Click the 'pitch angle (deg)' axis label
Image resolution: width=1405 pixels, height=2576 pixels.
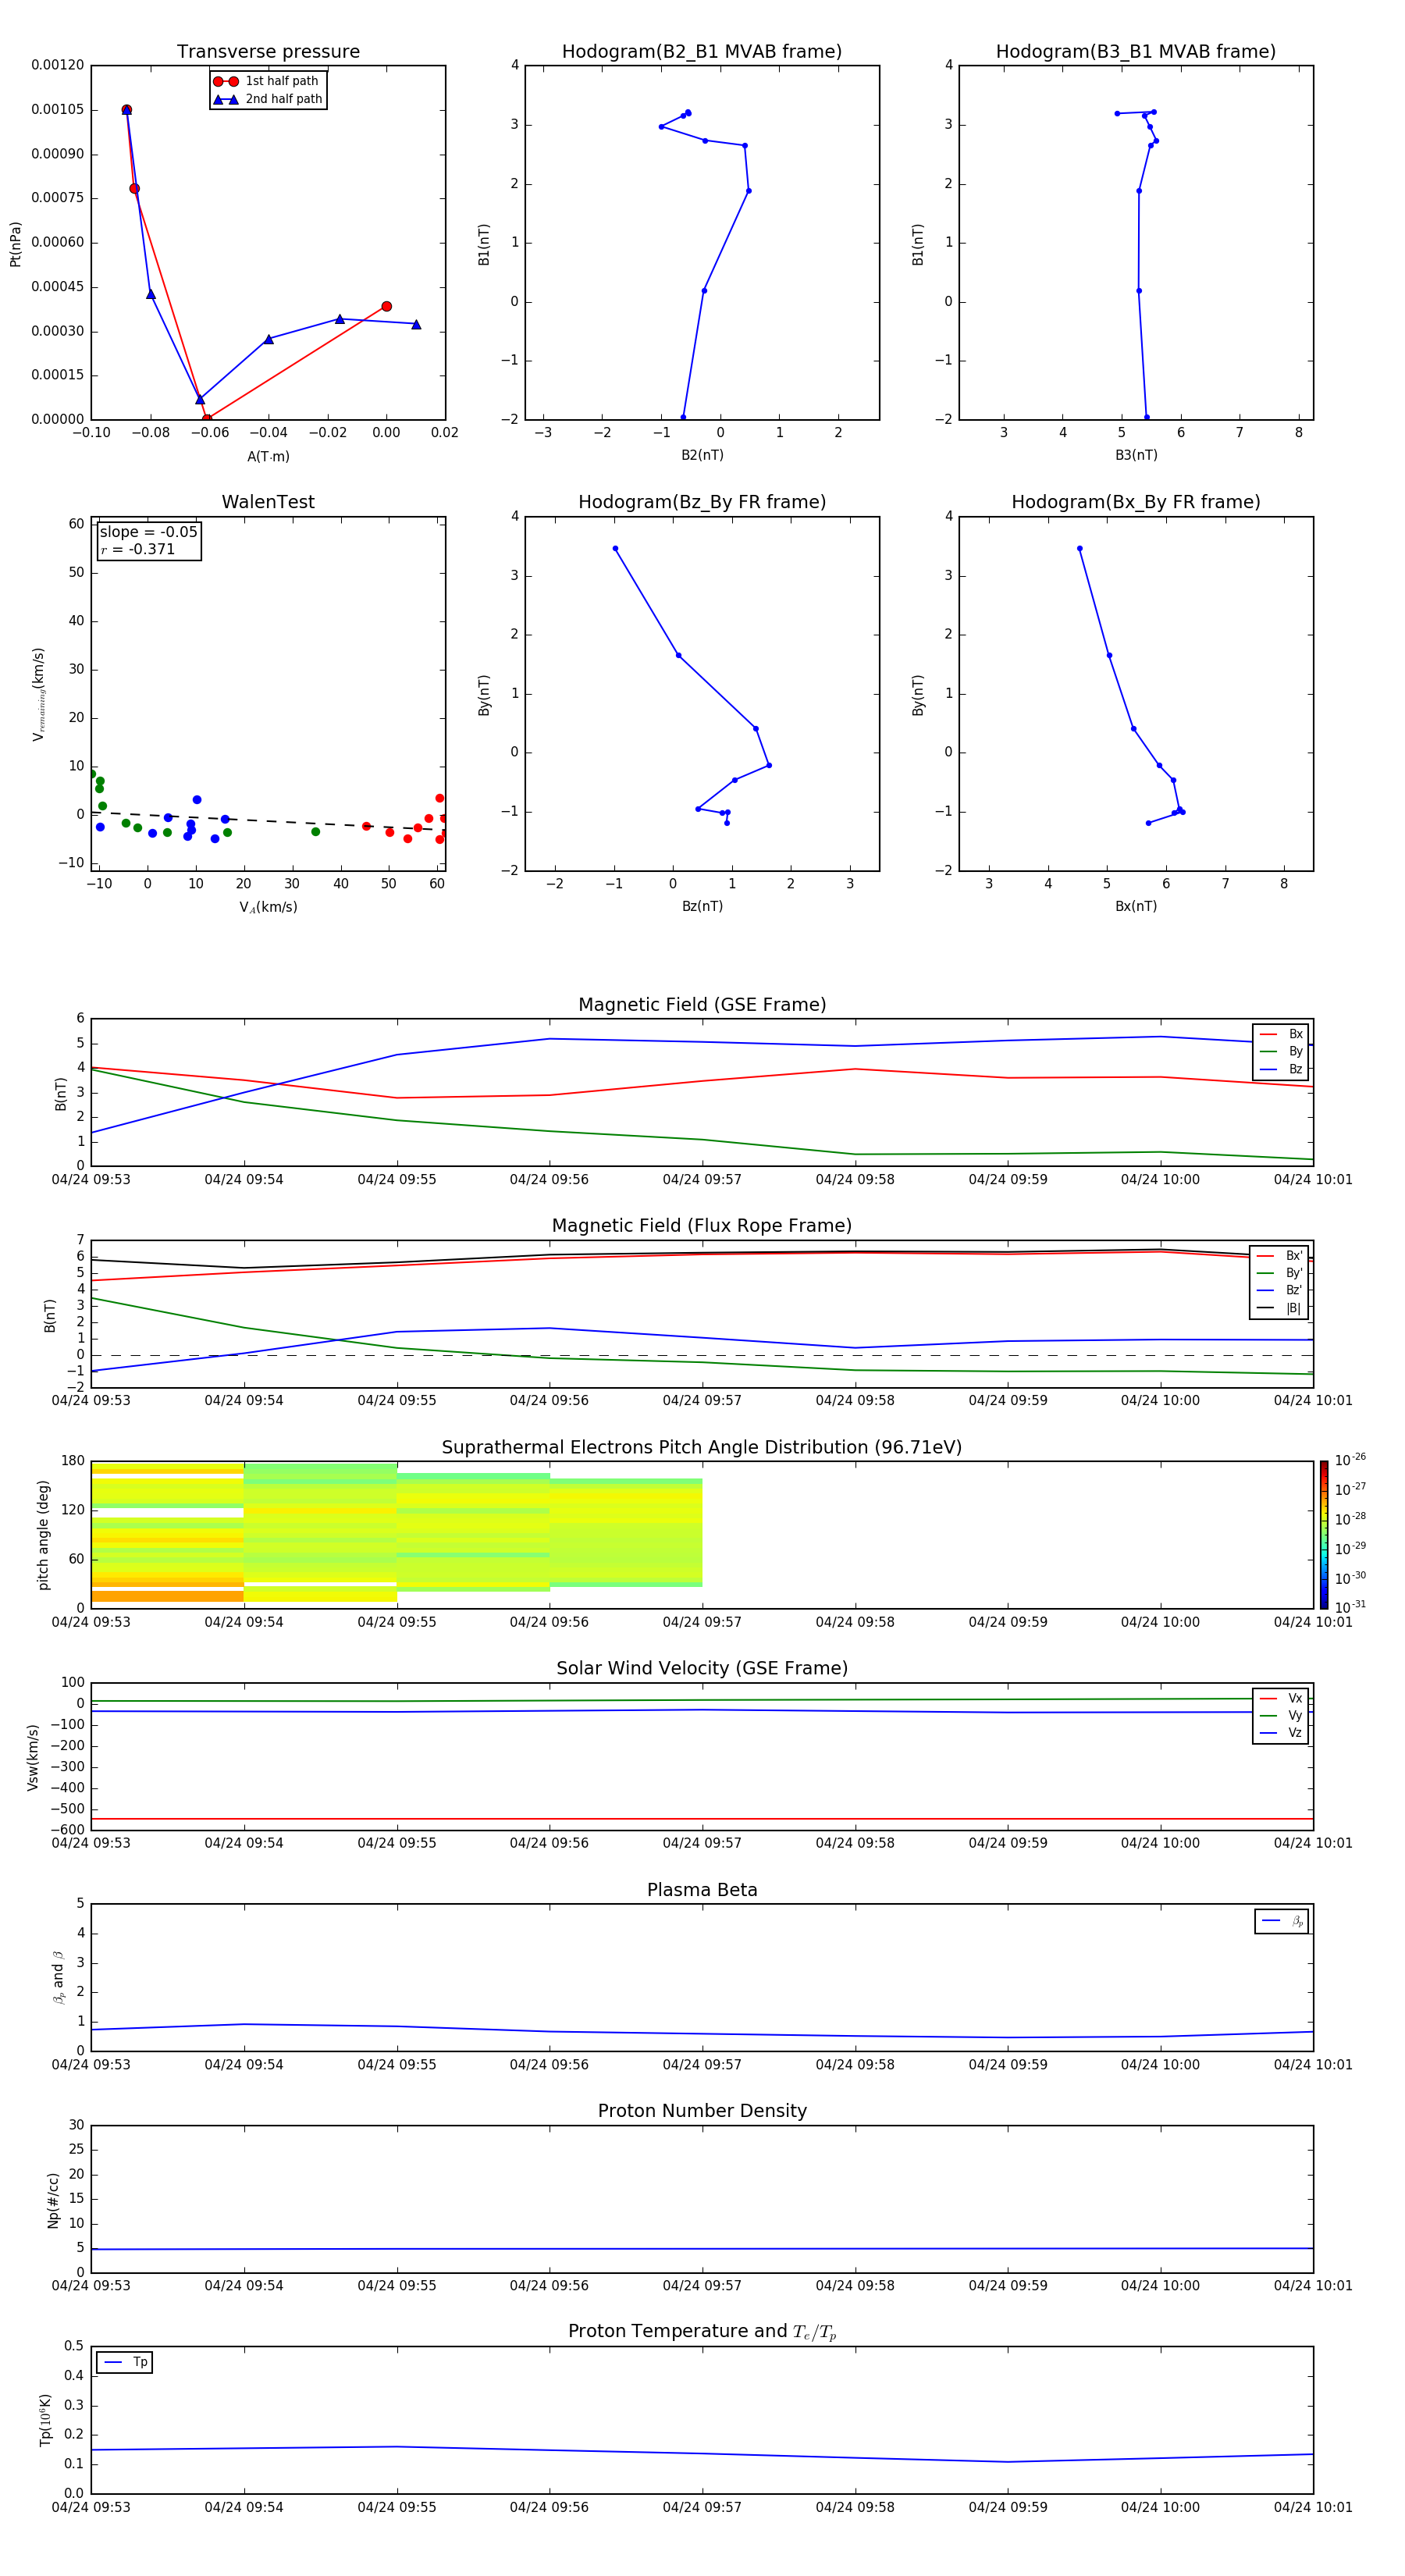pyautogui.click(x=43, y=1534)
